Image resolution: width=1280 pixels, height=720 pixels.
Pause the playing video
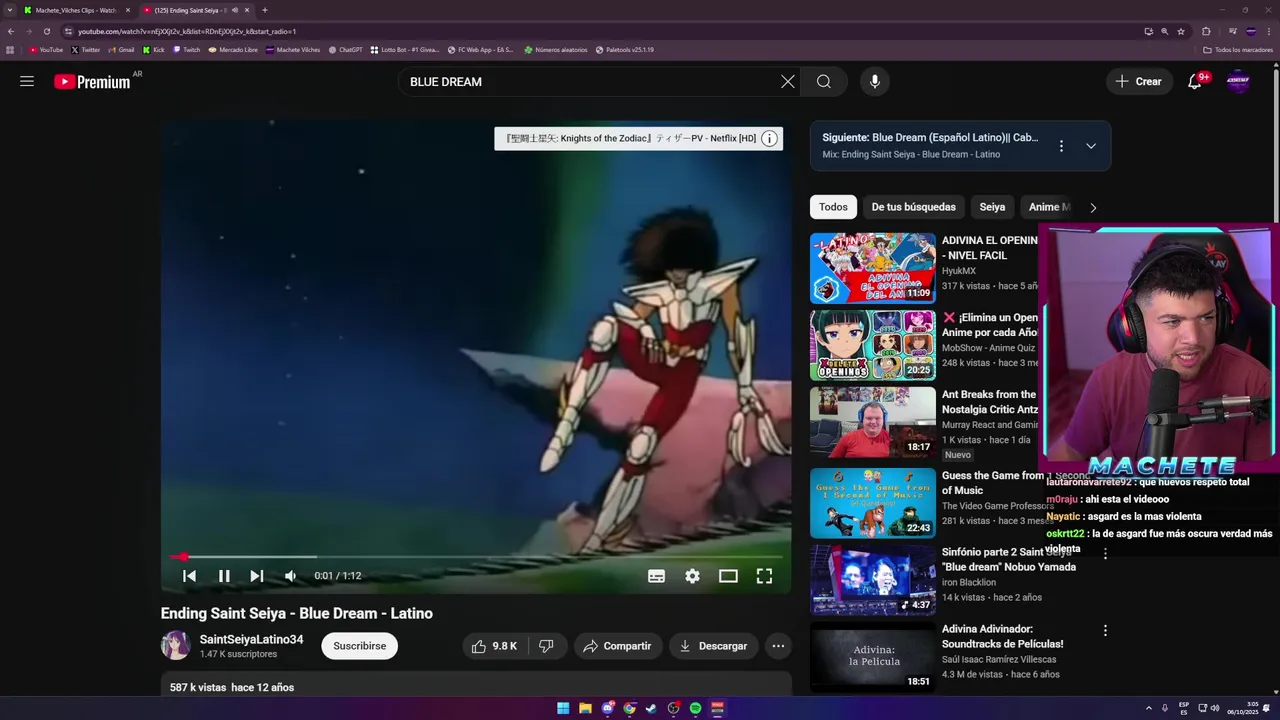tap(224, 576)
